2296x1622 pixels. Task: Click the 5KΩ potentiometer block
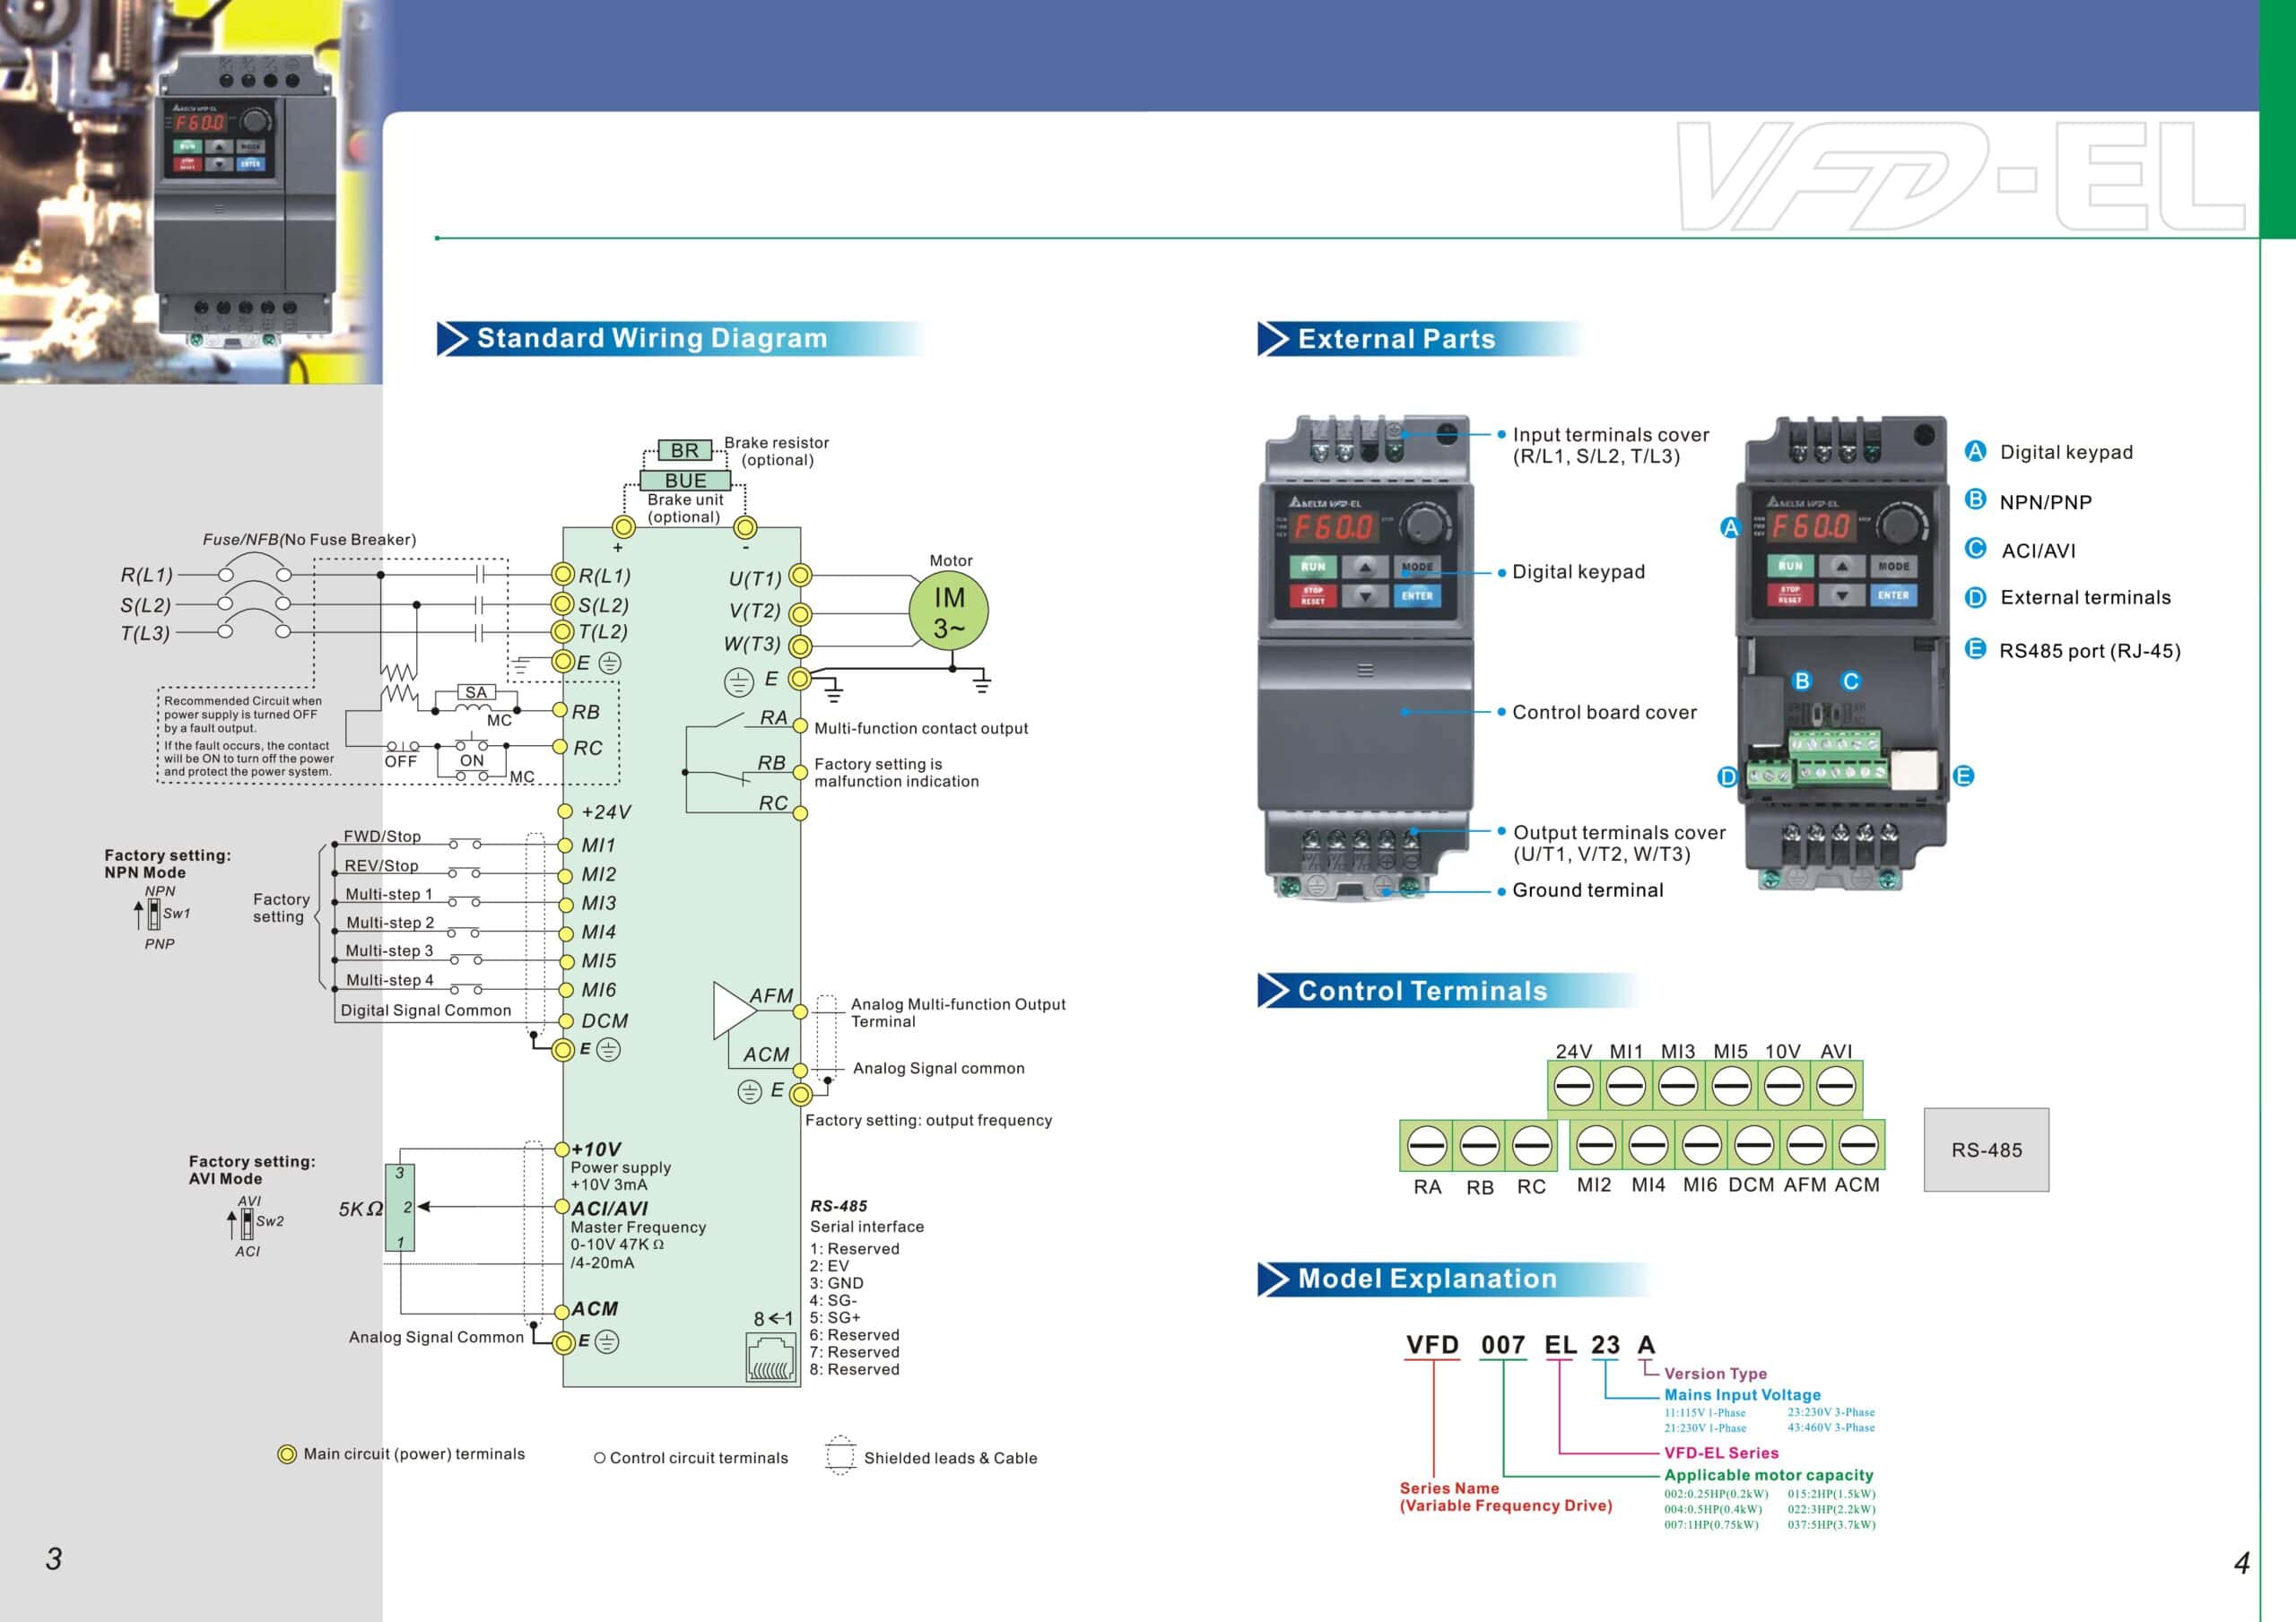click(400, 1207)
